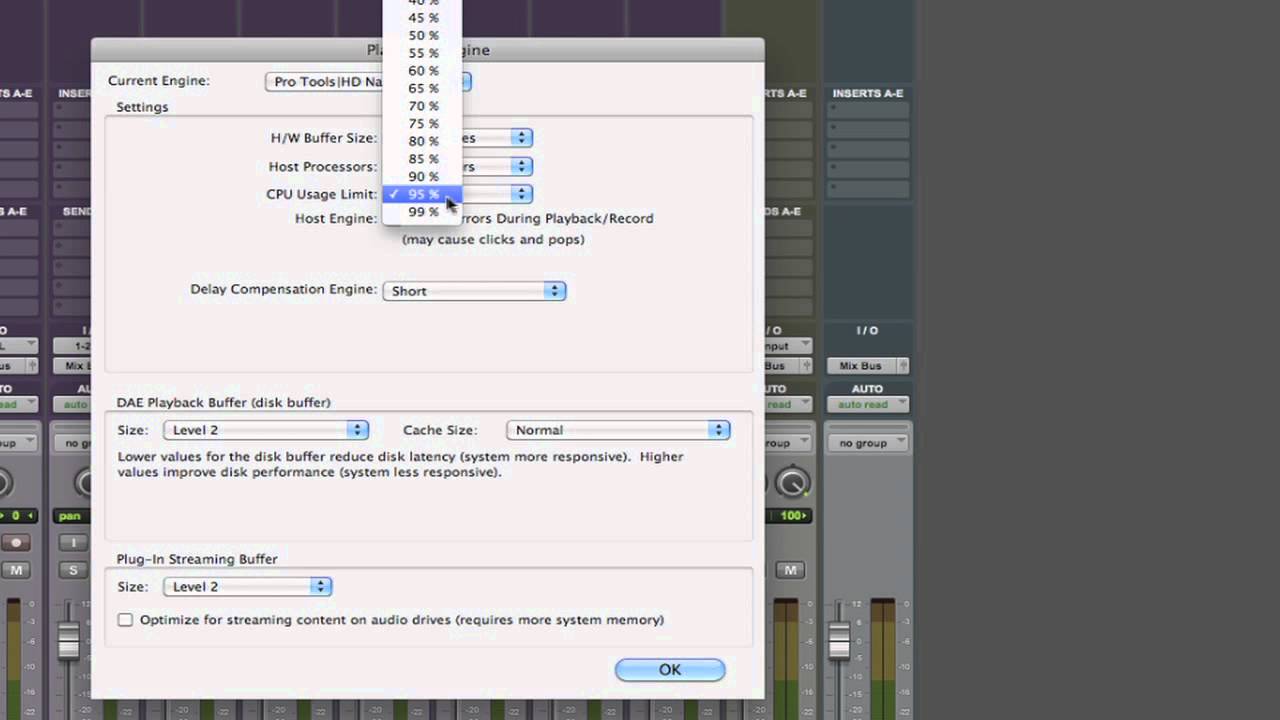The width and height of the screenshot is (1280, 720).
Task: Click the CPU Usage Limit dropdown arrows
Action: pos(521,194)
